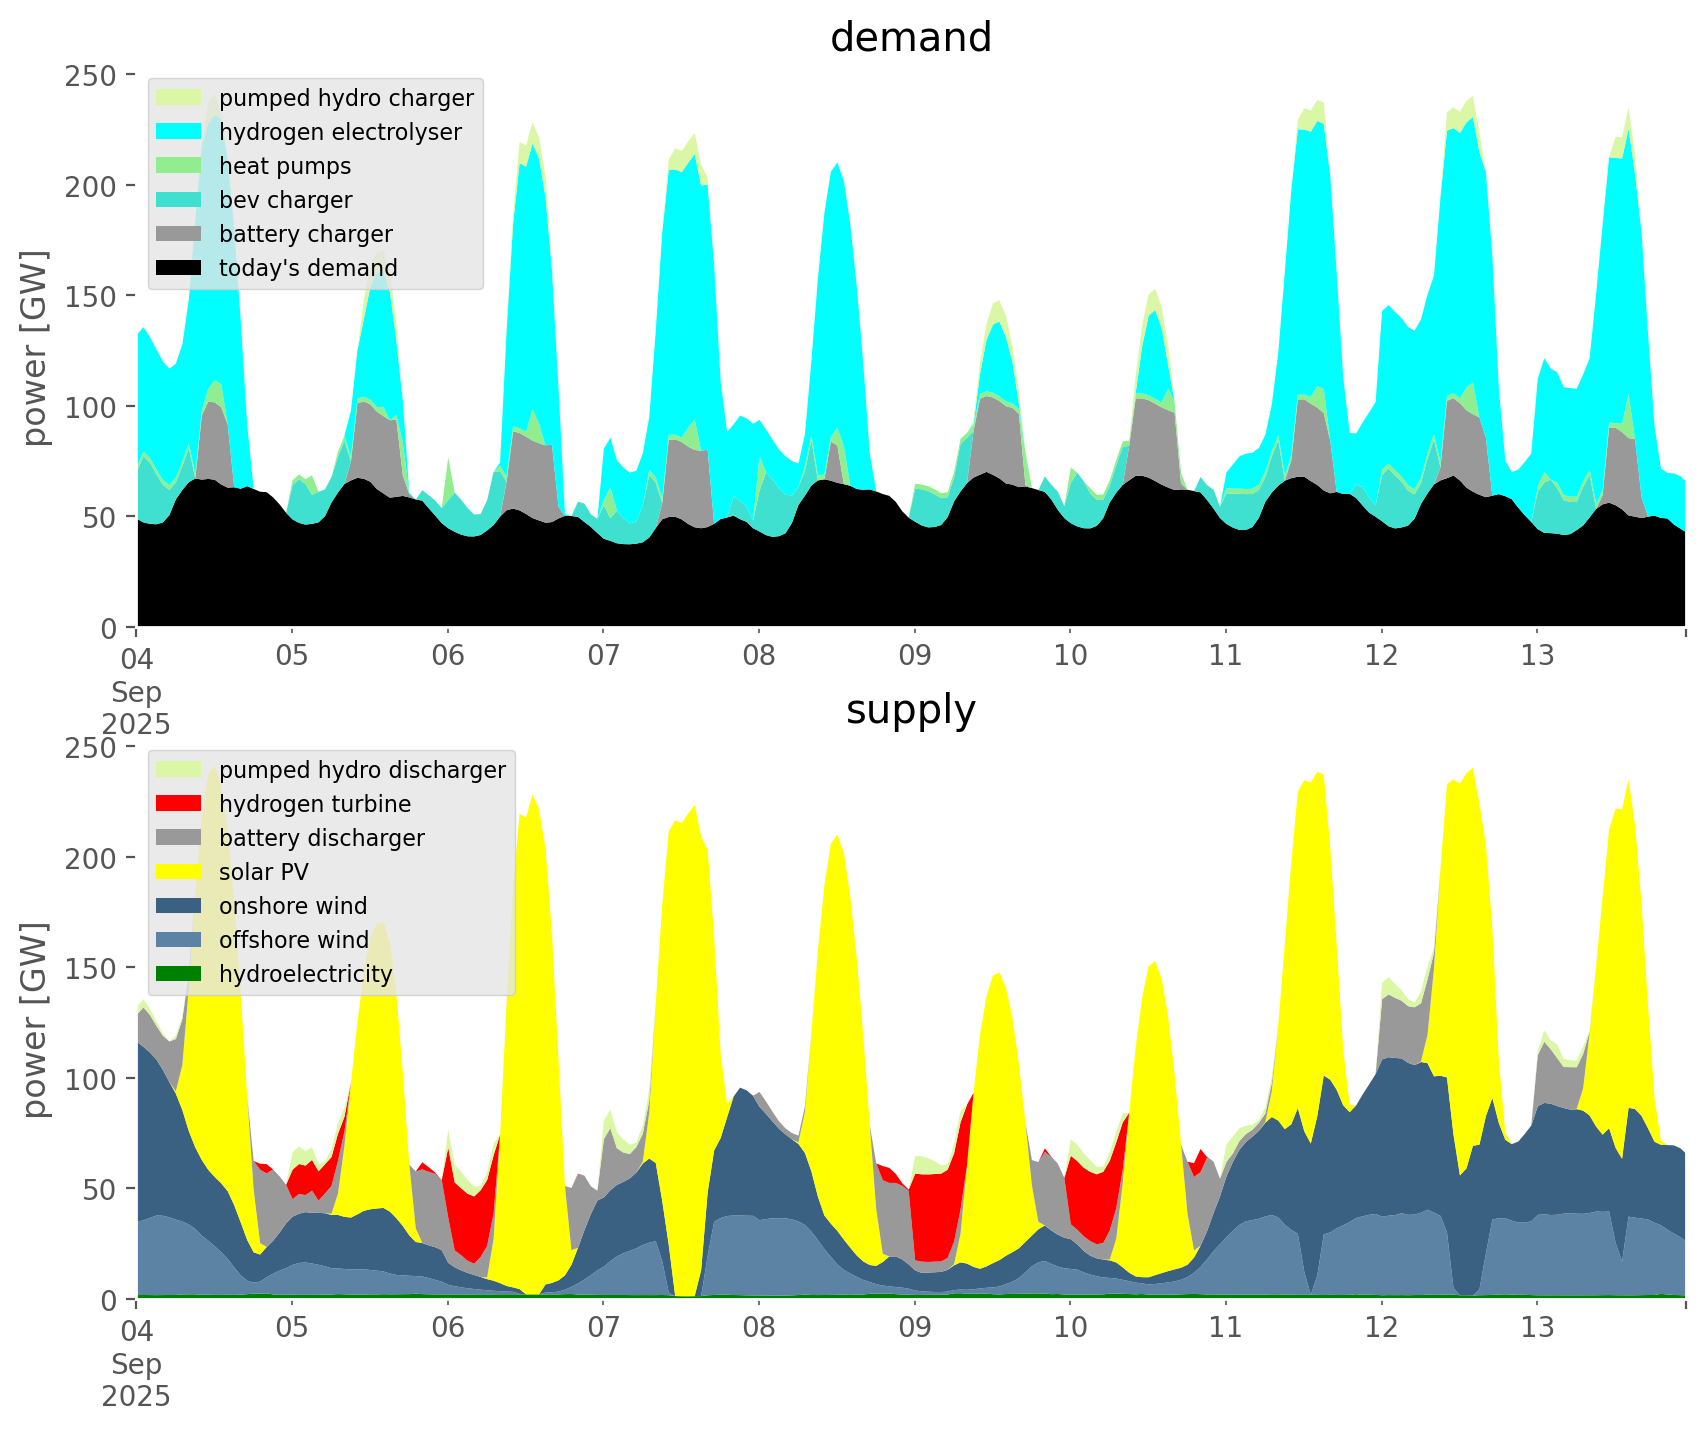This screenshot has width=1706, height=1431.
Task: Click the solar PV yellow legend swatch
Action: click(x=180, y=872)
